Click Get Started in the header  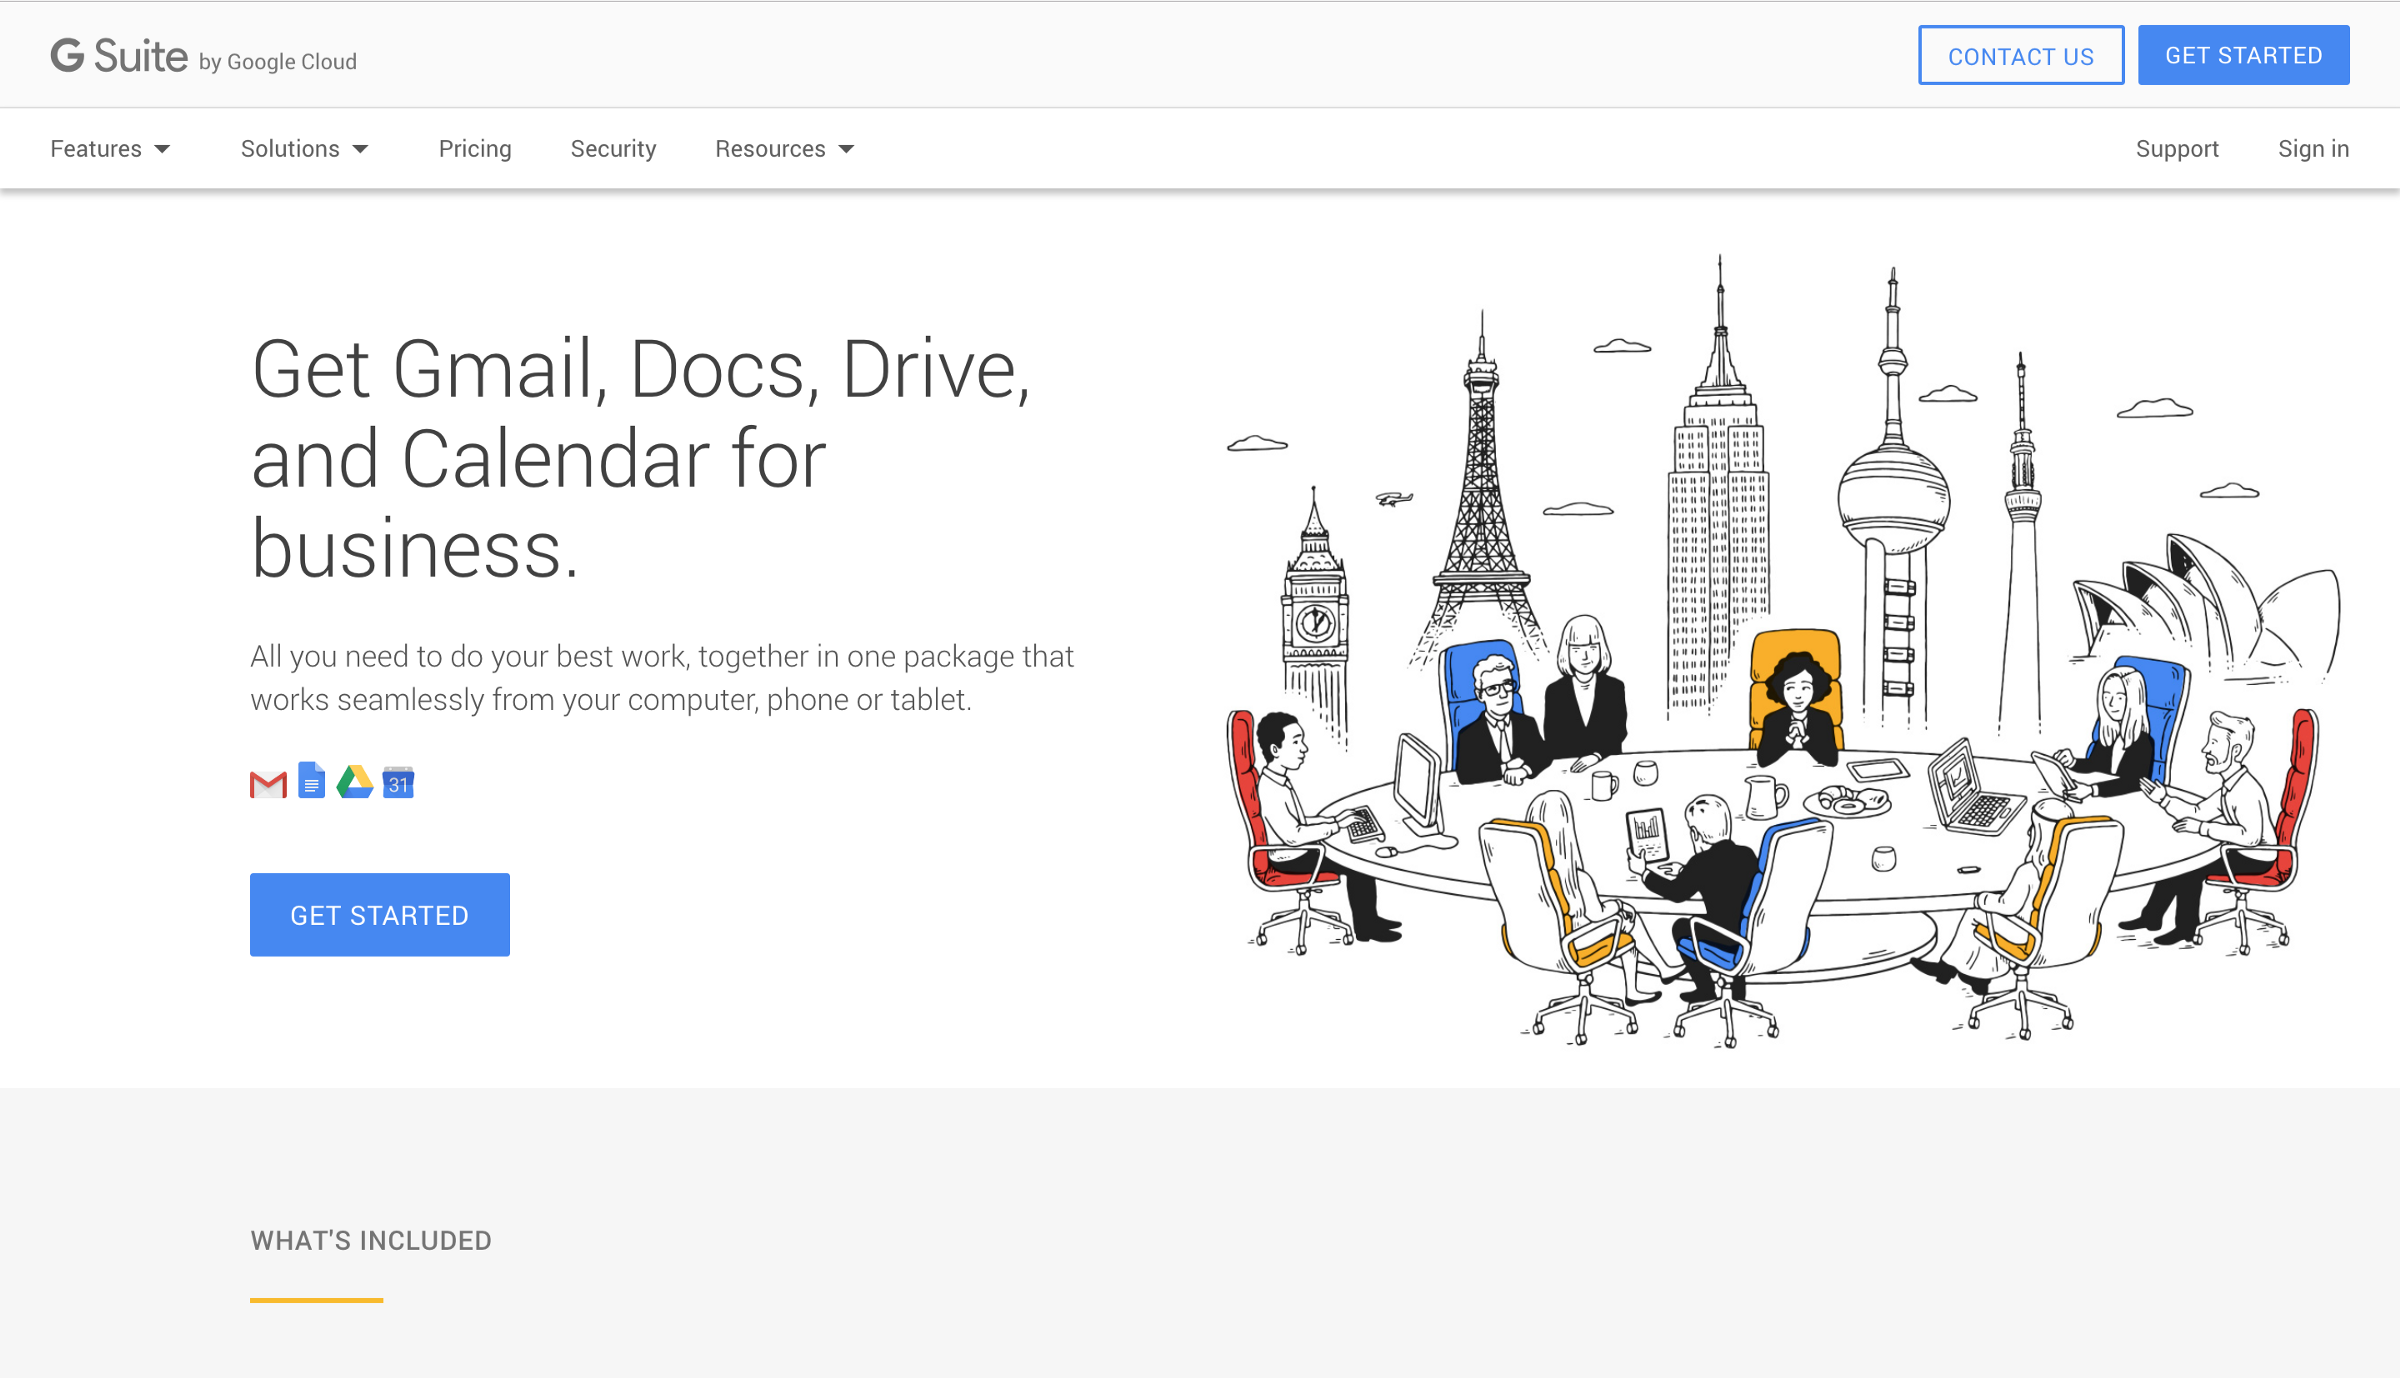[x=2243, y=56]
